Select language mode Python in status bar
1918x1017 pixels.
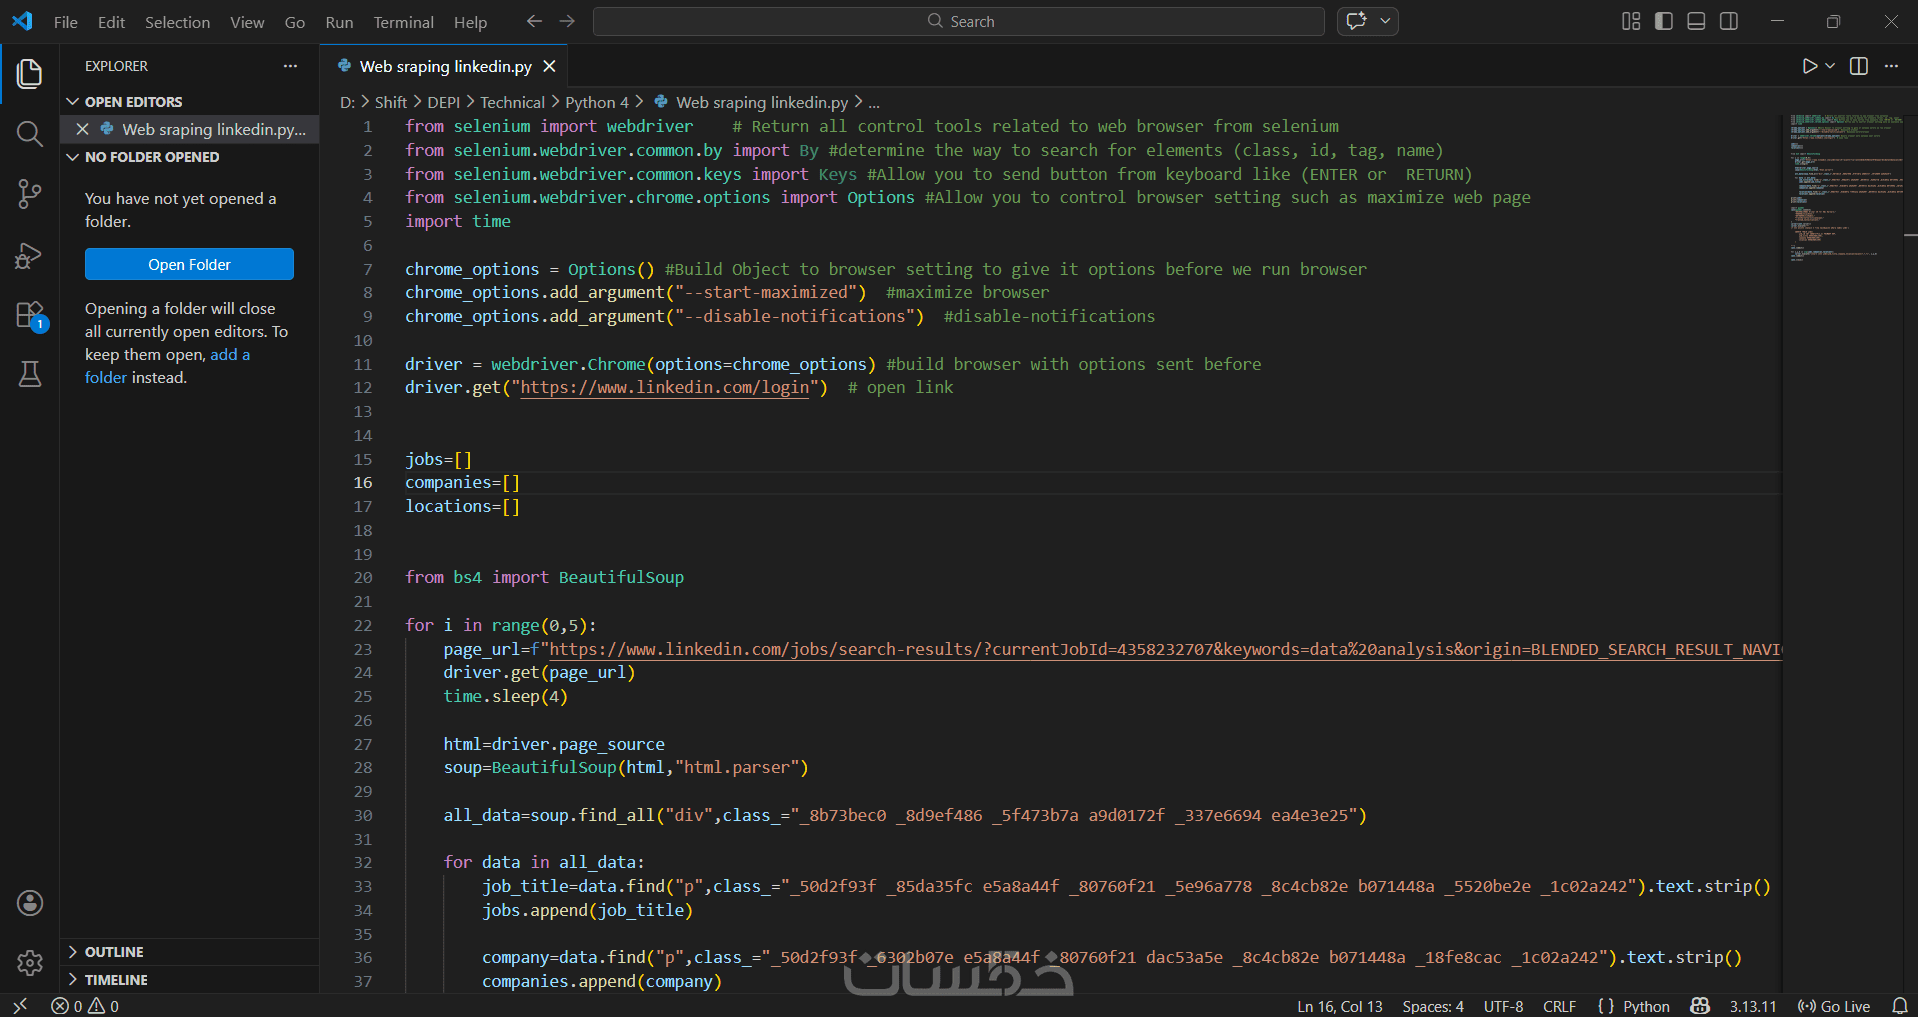coord(1646,1006)
